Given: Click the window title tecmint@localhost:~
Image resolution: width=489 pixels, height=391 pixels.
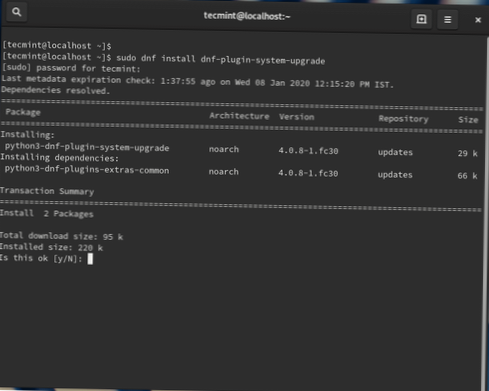Looking at the screenshot, I should [247, 16].
